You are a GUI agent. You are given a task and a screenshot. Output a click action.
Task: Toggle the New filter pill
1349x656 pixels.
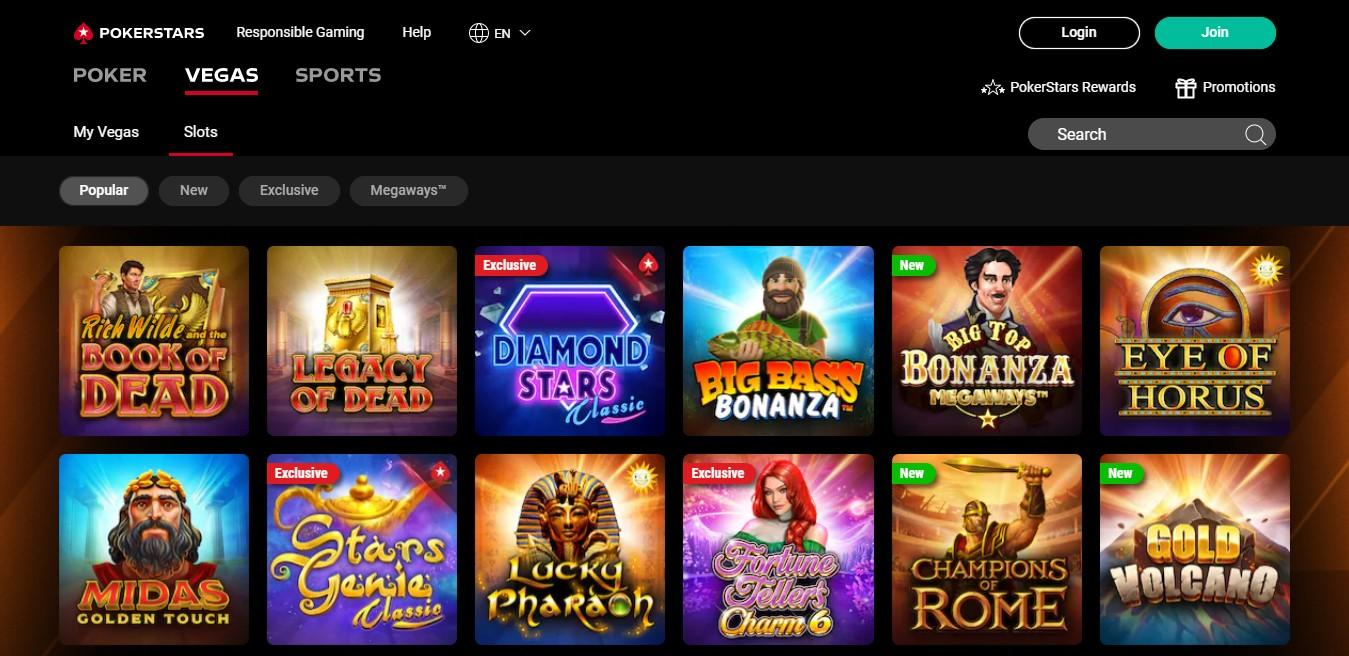(x=194, y=190)
